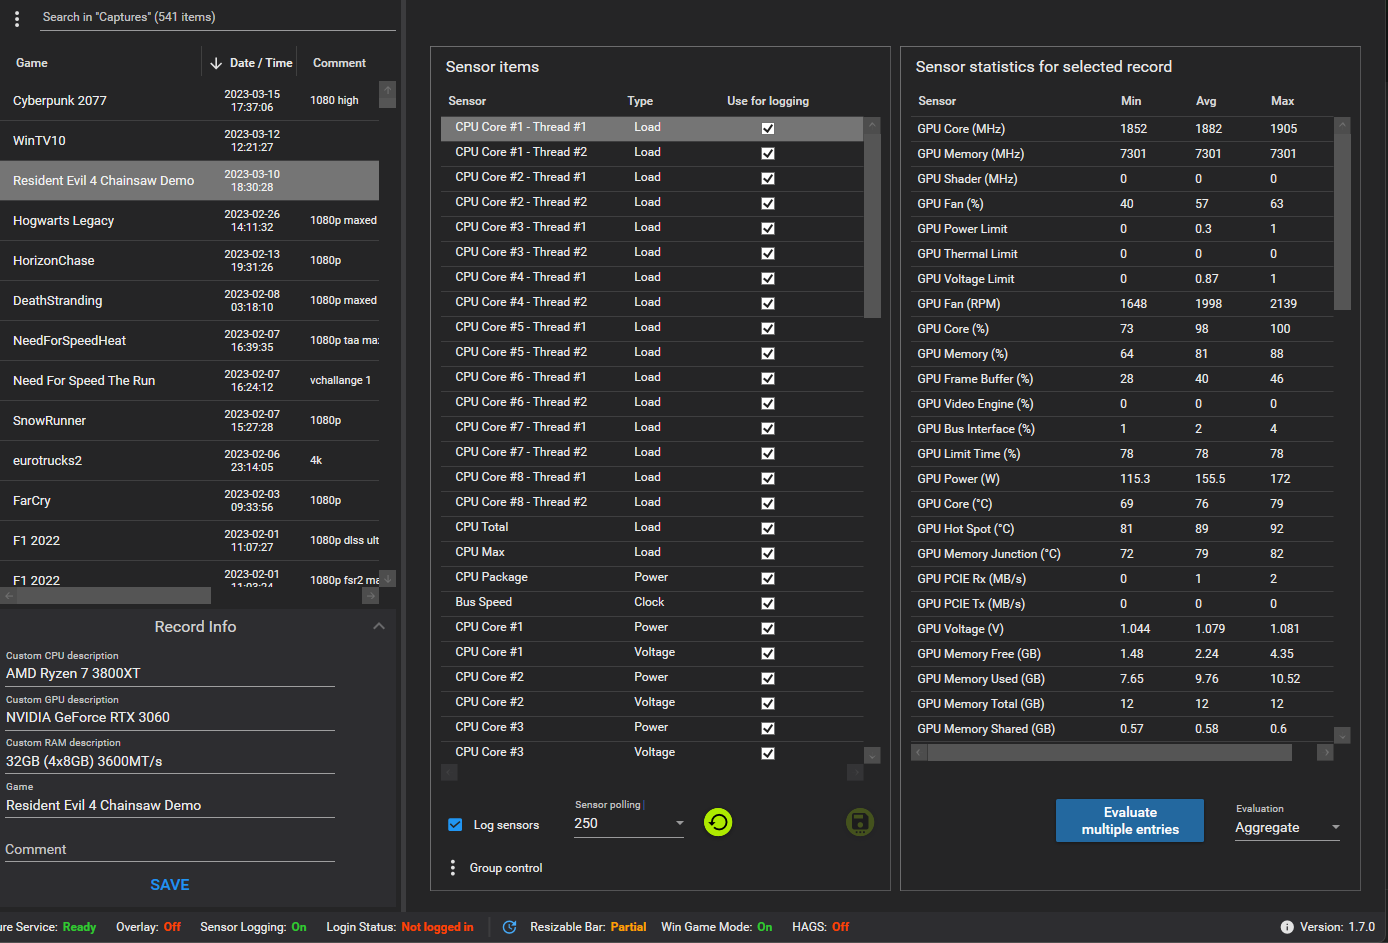Edit the Custom RAM description field
The height and width of the screenshot is (943, 1388).
pyautogui.click(x=170, y=762)
